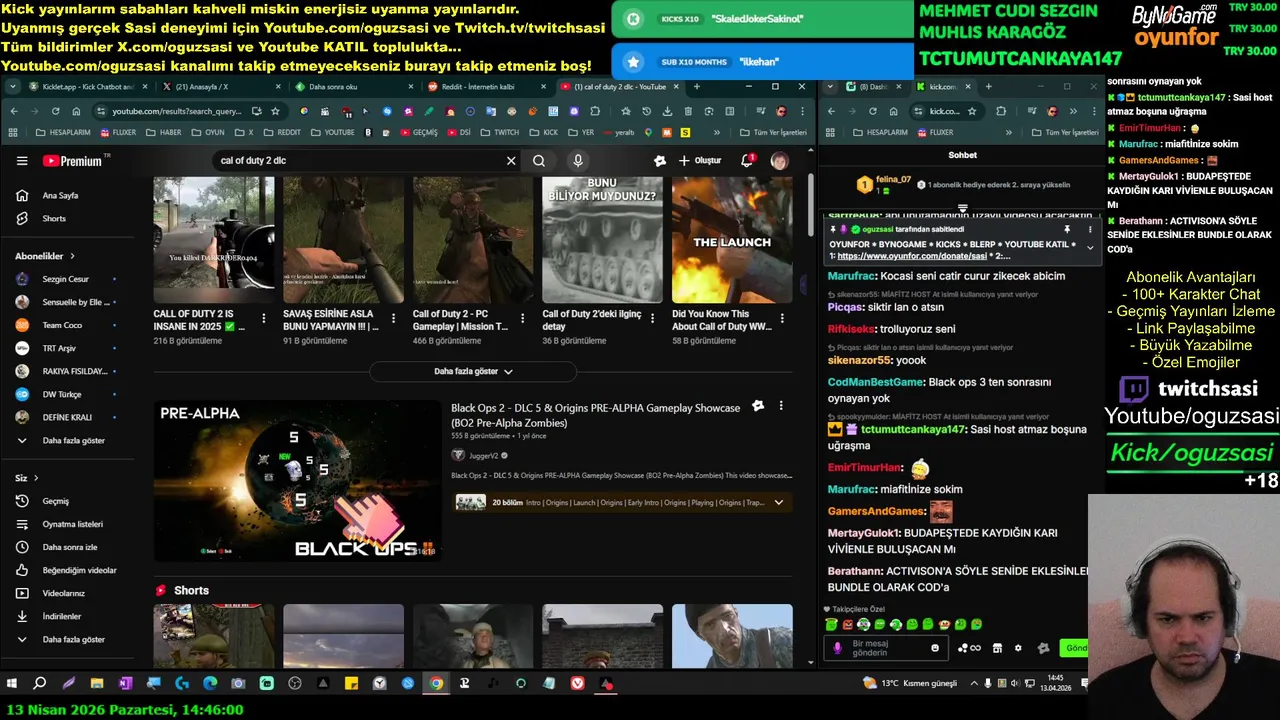1280x720 pixels.
Task: Open options menu for Call of Duty 2'deki ilginç detay
Action: click(653, 318)
